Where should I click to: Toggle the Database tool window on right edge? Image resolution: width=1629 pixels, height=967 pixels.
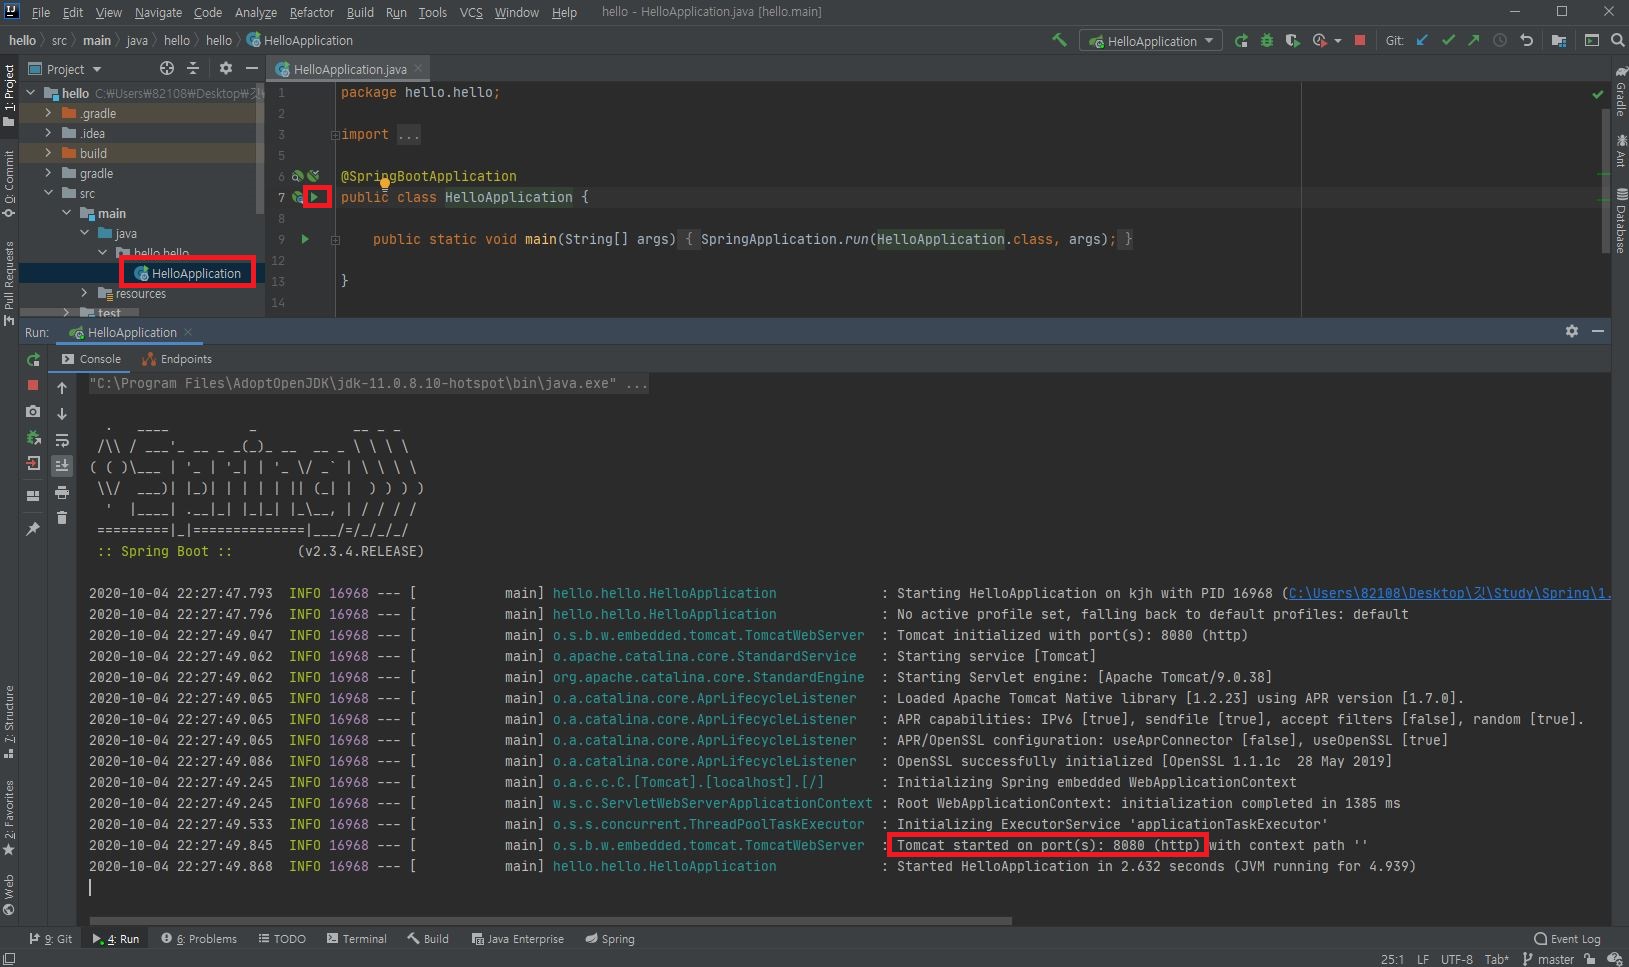click(x=1620, y=221)
